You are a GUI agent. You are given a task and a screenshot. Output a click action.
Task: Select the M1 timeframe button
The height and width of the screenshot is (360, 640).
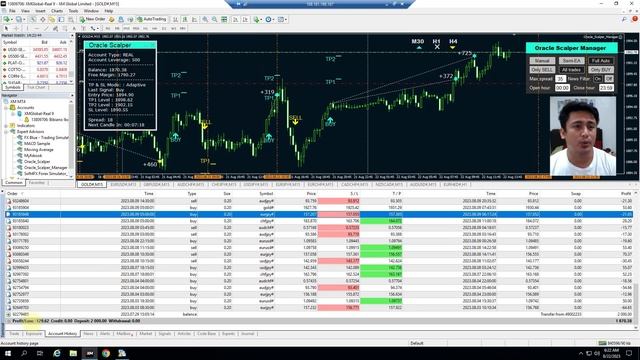click(108, 29)
